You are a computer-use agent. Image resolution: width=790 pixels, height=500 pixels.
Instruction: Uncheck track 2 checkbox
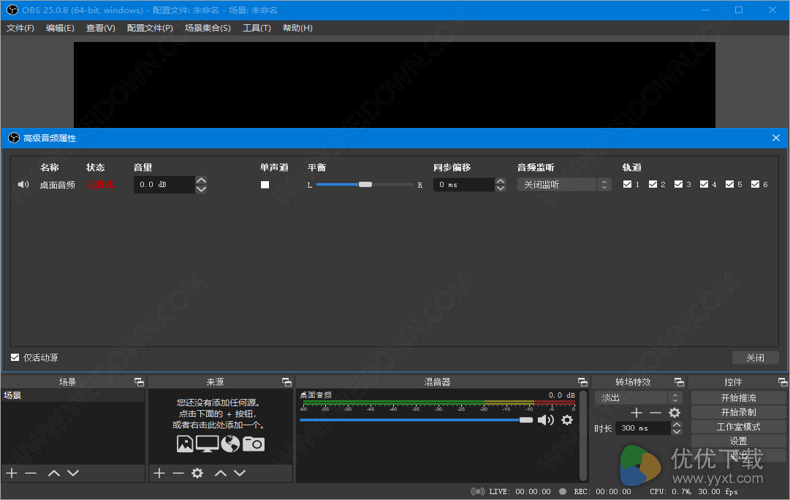click(653, 184)
